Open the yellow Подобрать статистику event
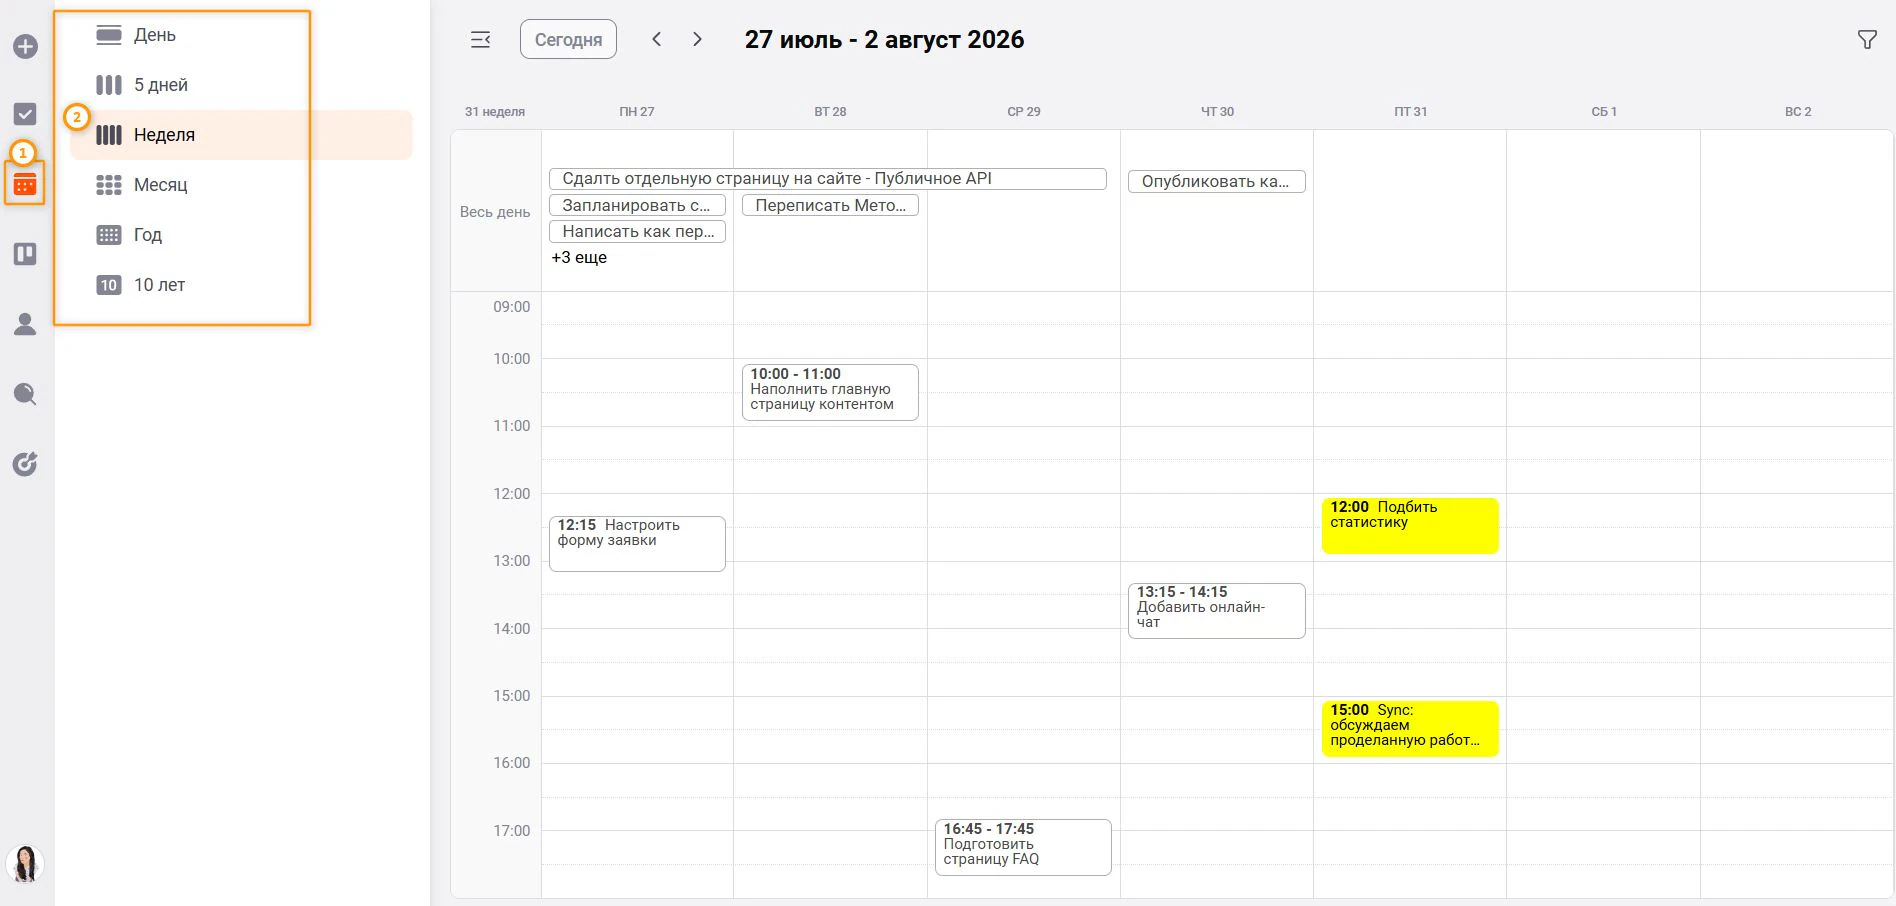The width and height of the screenshot is (1896, 906). [x=1410, y=525]
